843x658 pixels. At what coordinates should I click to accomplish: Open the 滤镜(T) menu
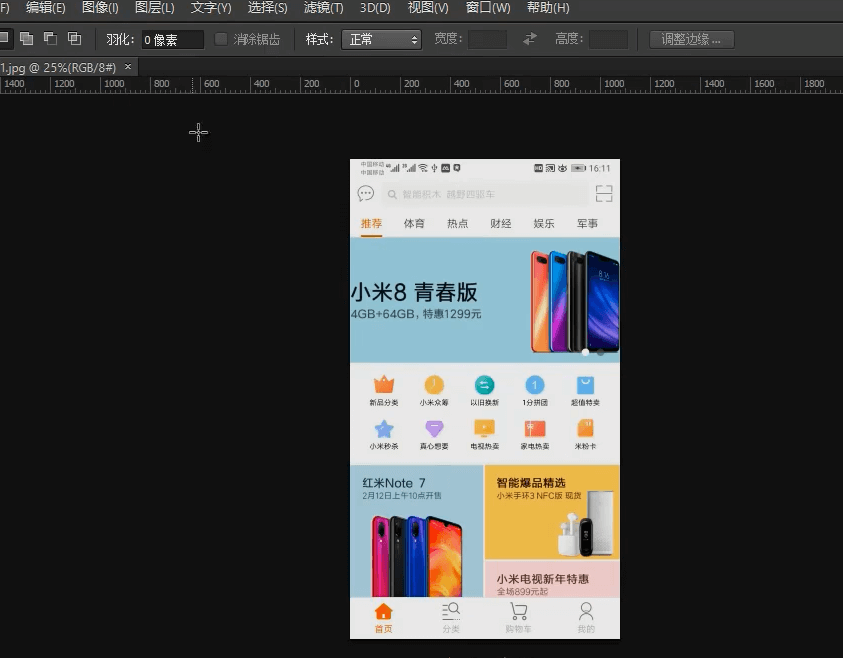pyautogui.click(x=323, y=8)
